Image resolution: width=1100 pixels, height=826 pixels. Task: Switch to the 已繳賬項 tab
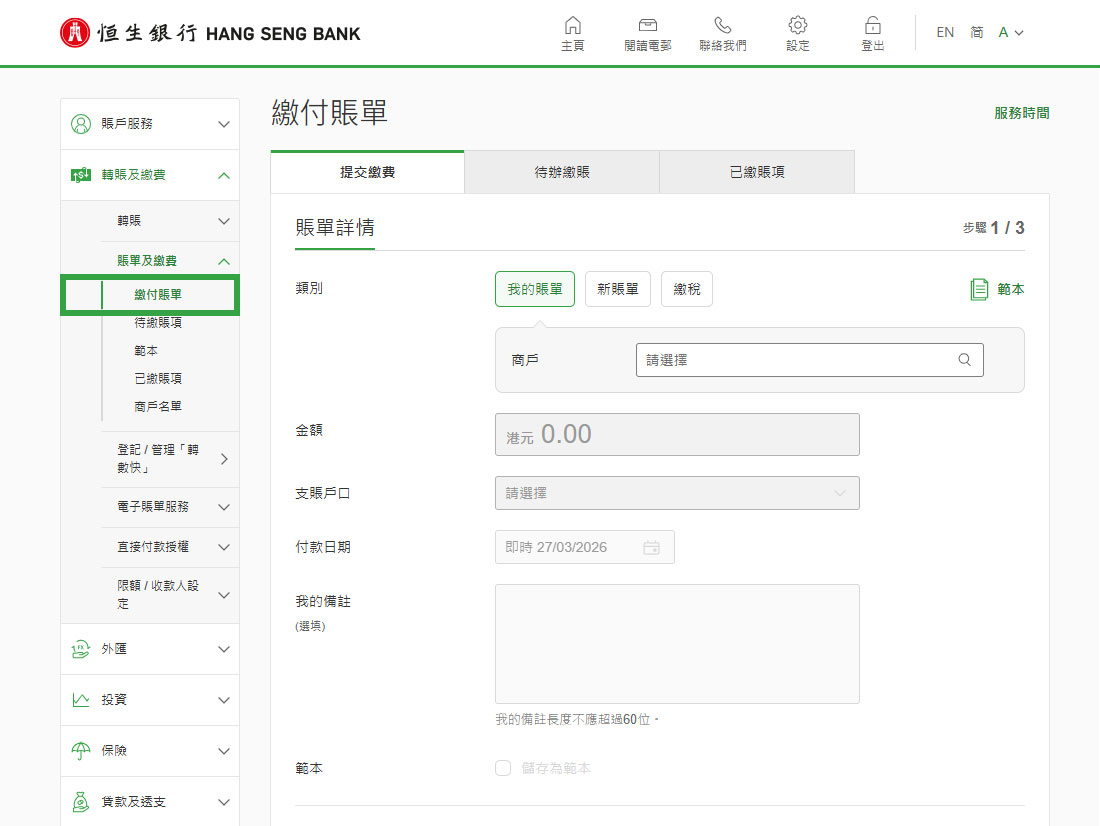tap(757, 172)
